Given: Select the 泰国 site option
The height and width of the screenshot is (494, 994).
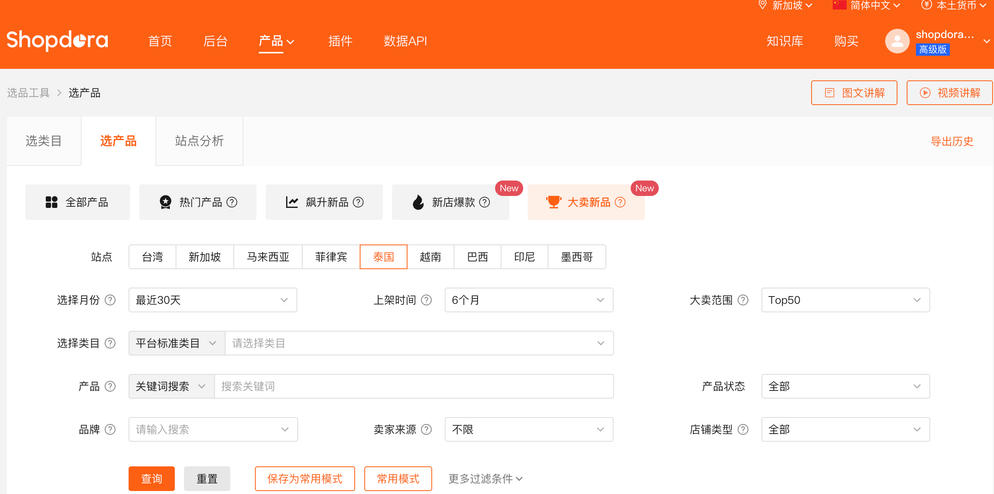Looking at the screenshot, I should [x=384, y=257].
